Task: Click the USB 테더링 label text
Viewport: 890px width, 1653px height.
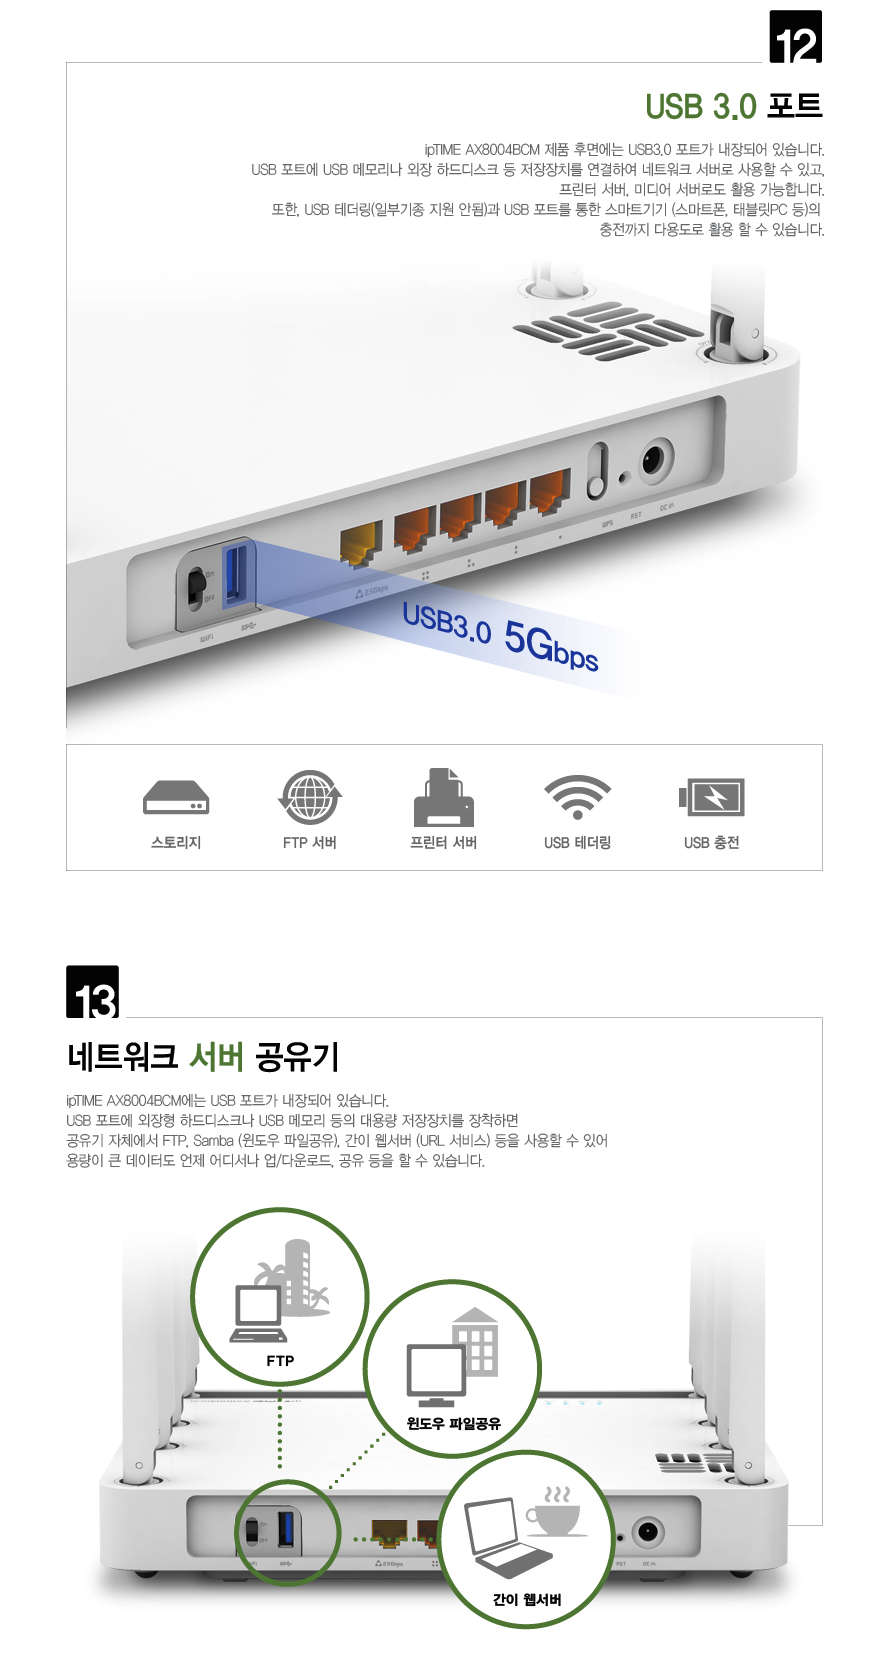Action: (578, 843)
